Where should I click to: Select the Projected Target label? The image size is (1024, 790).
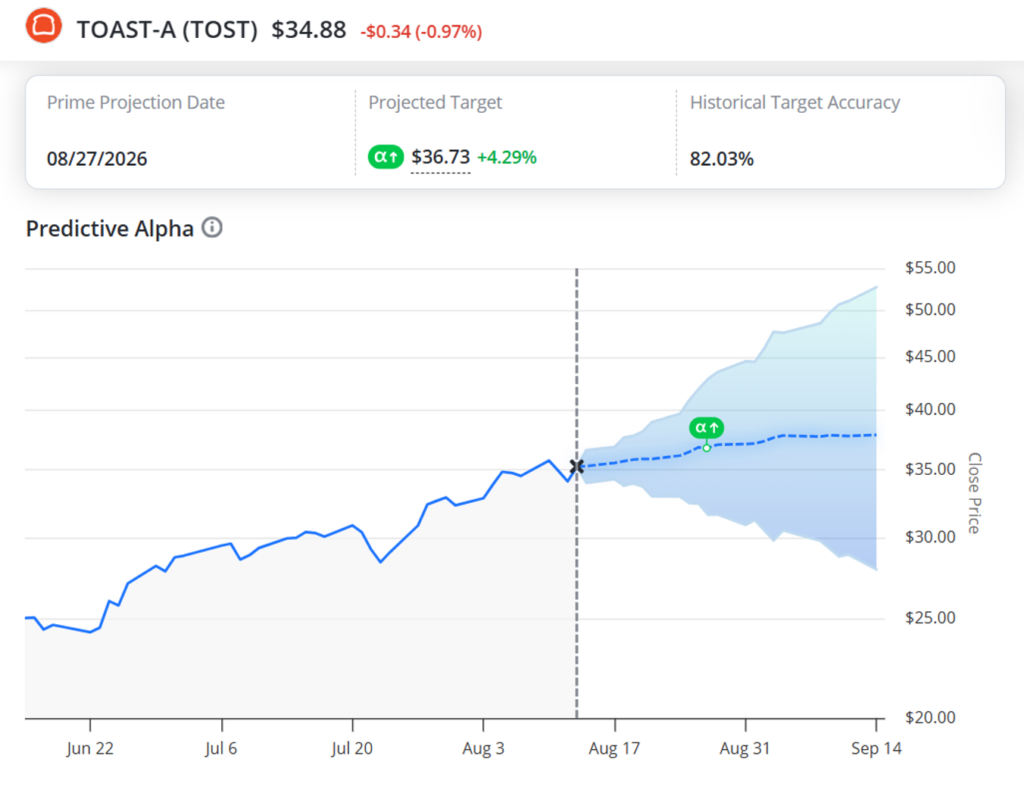[x=435, y=103]
